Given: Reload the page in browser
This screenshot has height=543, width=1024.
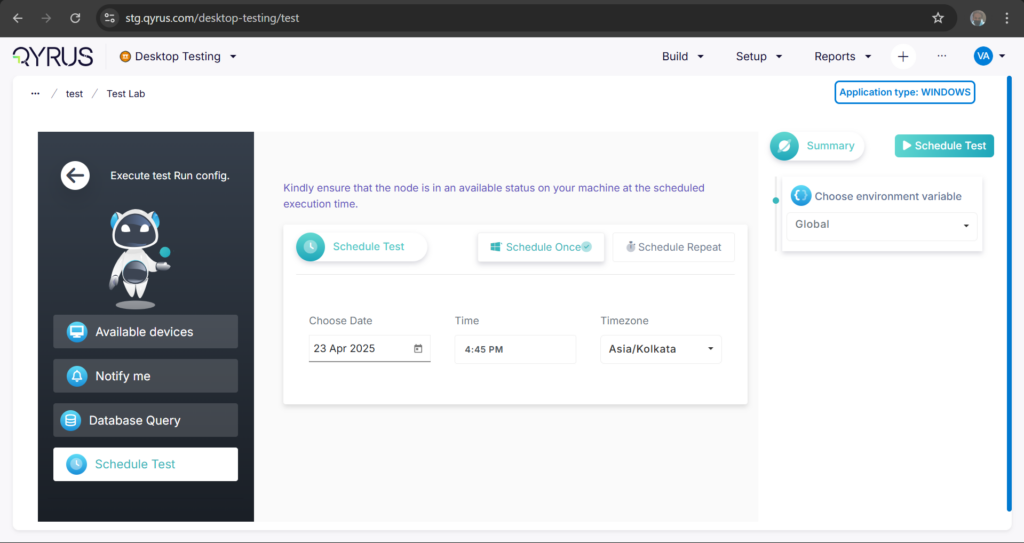Looking at the screenshot, I should point(75,18).
